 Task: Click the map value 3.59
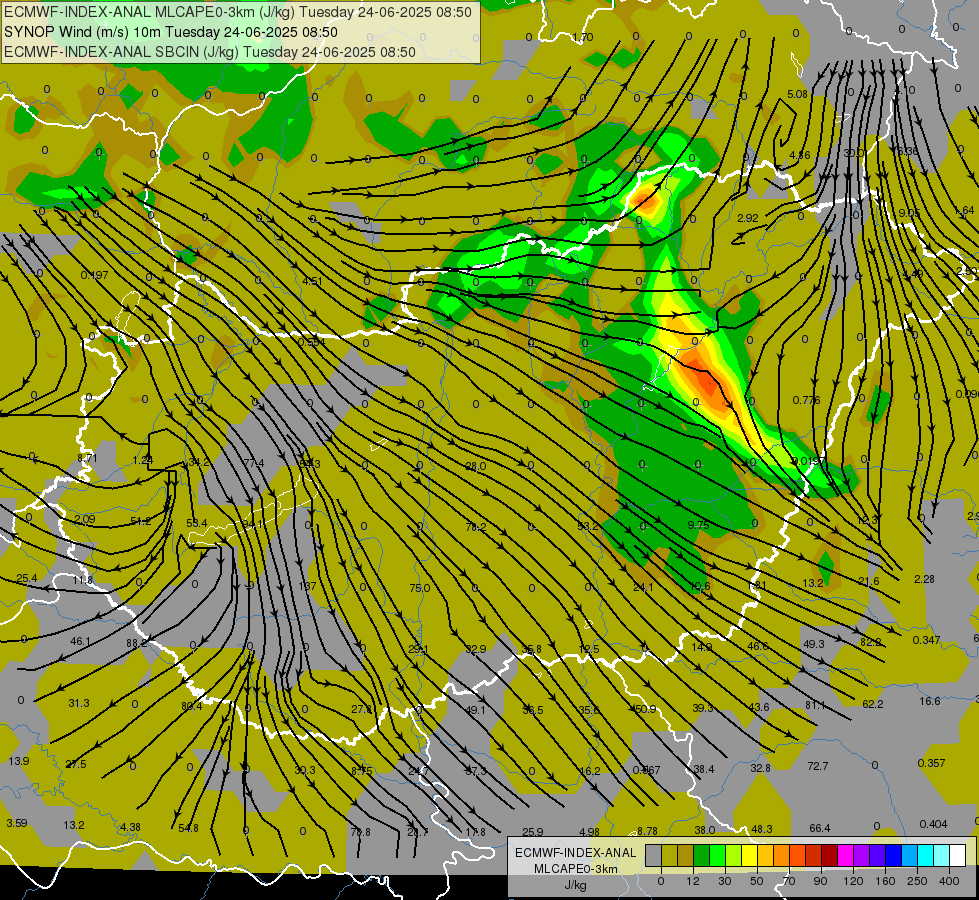(17, 823)
